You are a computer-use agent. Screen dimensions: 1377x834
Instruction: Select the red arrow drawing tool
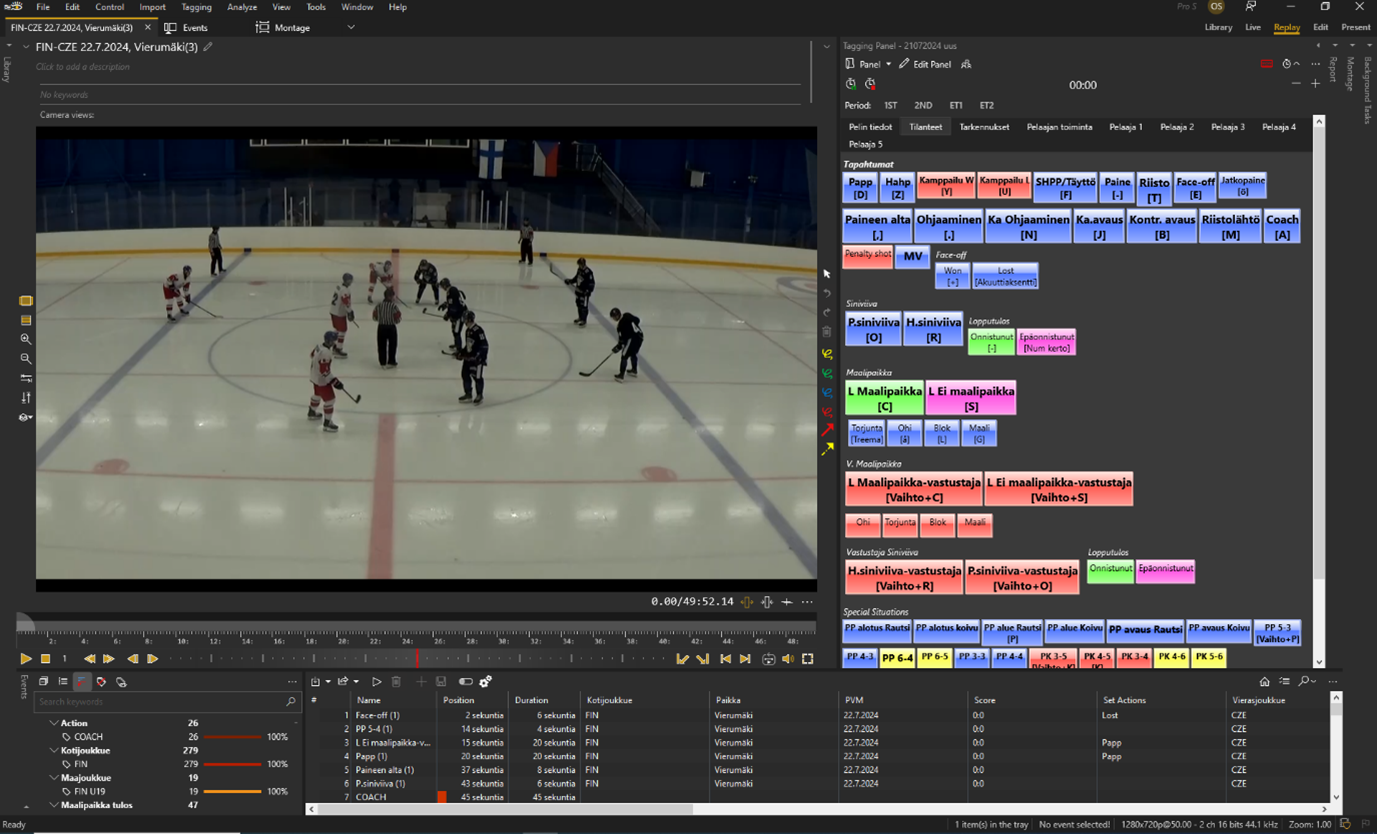[x=827, y=430]
